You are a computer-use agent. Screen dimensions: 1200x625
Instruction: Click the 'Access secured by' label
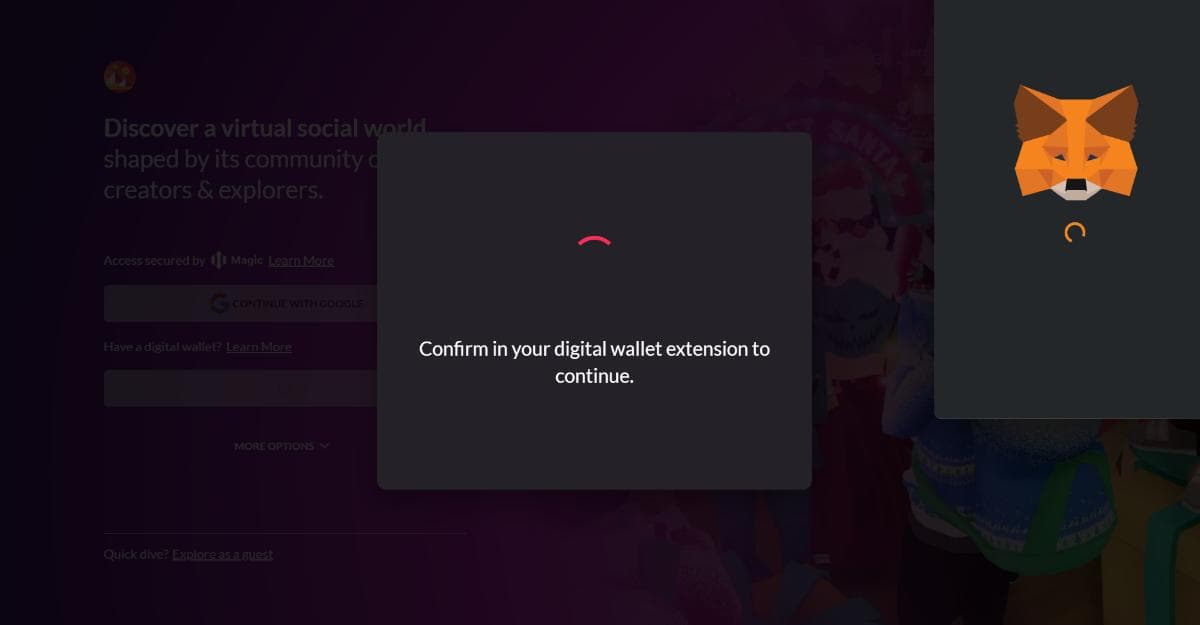pos(154,260)
